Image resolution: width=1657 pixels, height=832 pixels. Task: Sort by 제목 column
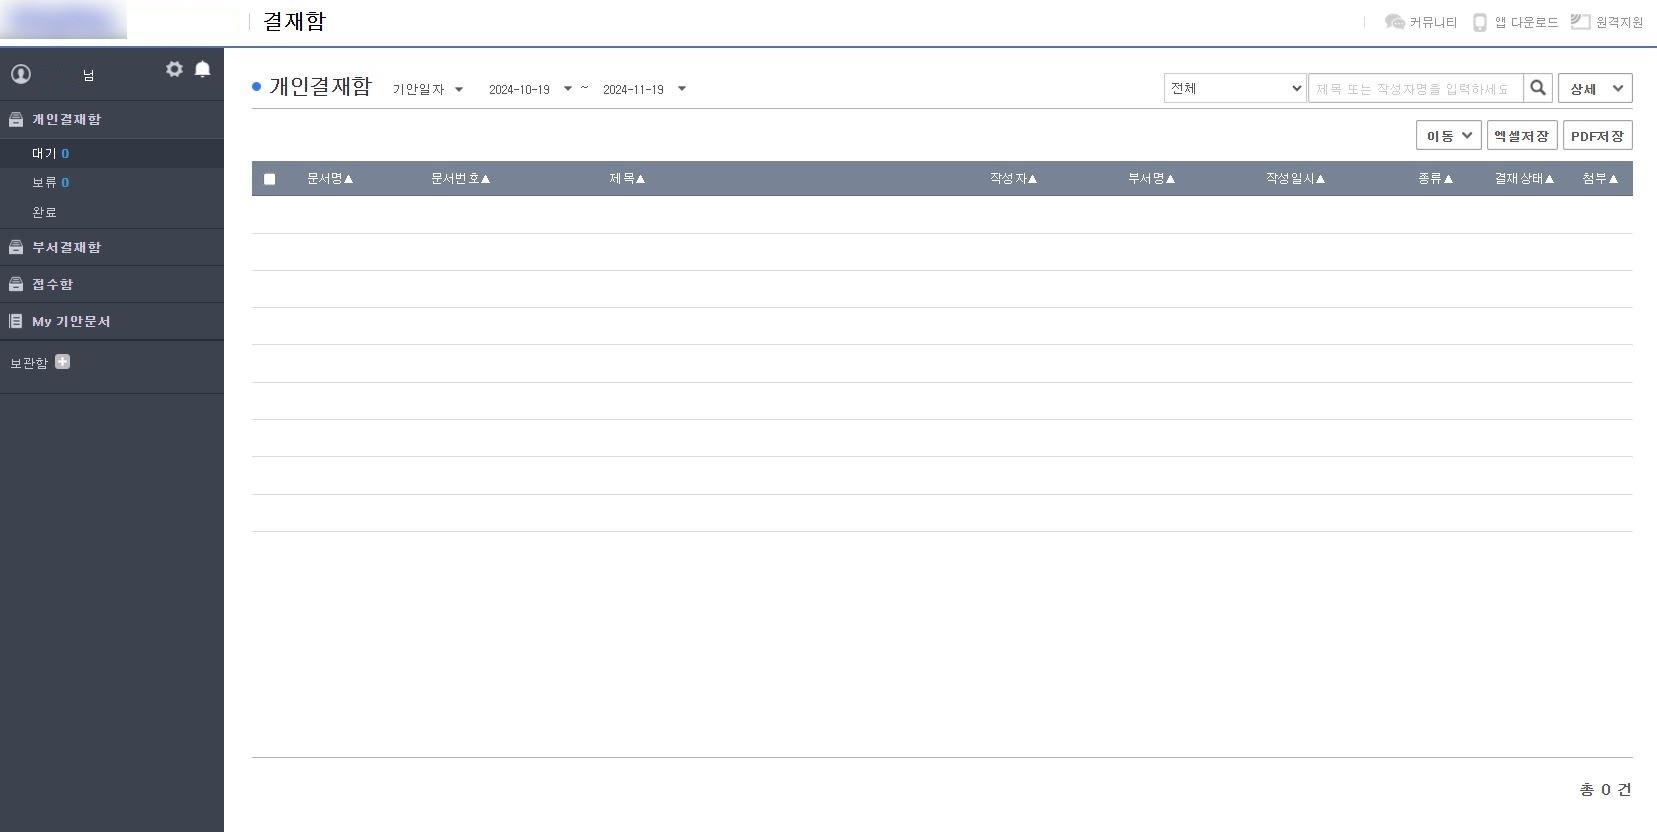627,178
